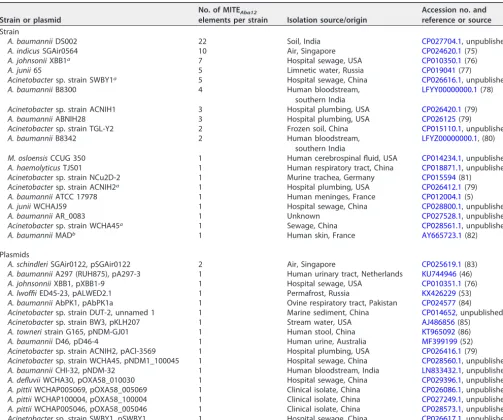Select 'Permafrost, Russia' isolation source
Image resolution: width=503 pixels, height=420 pixels.
318,293
